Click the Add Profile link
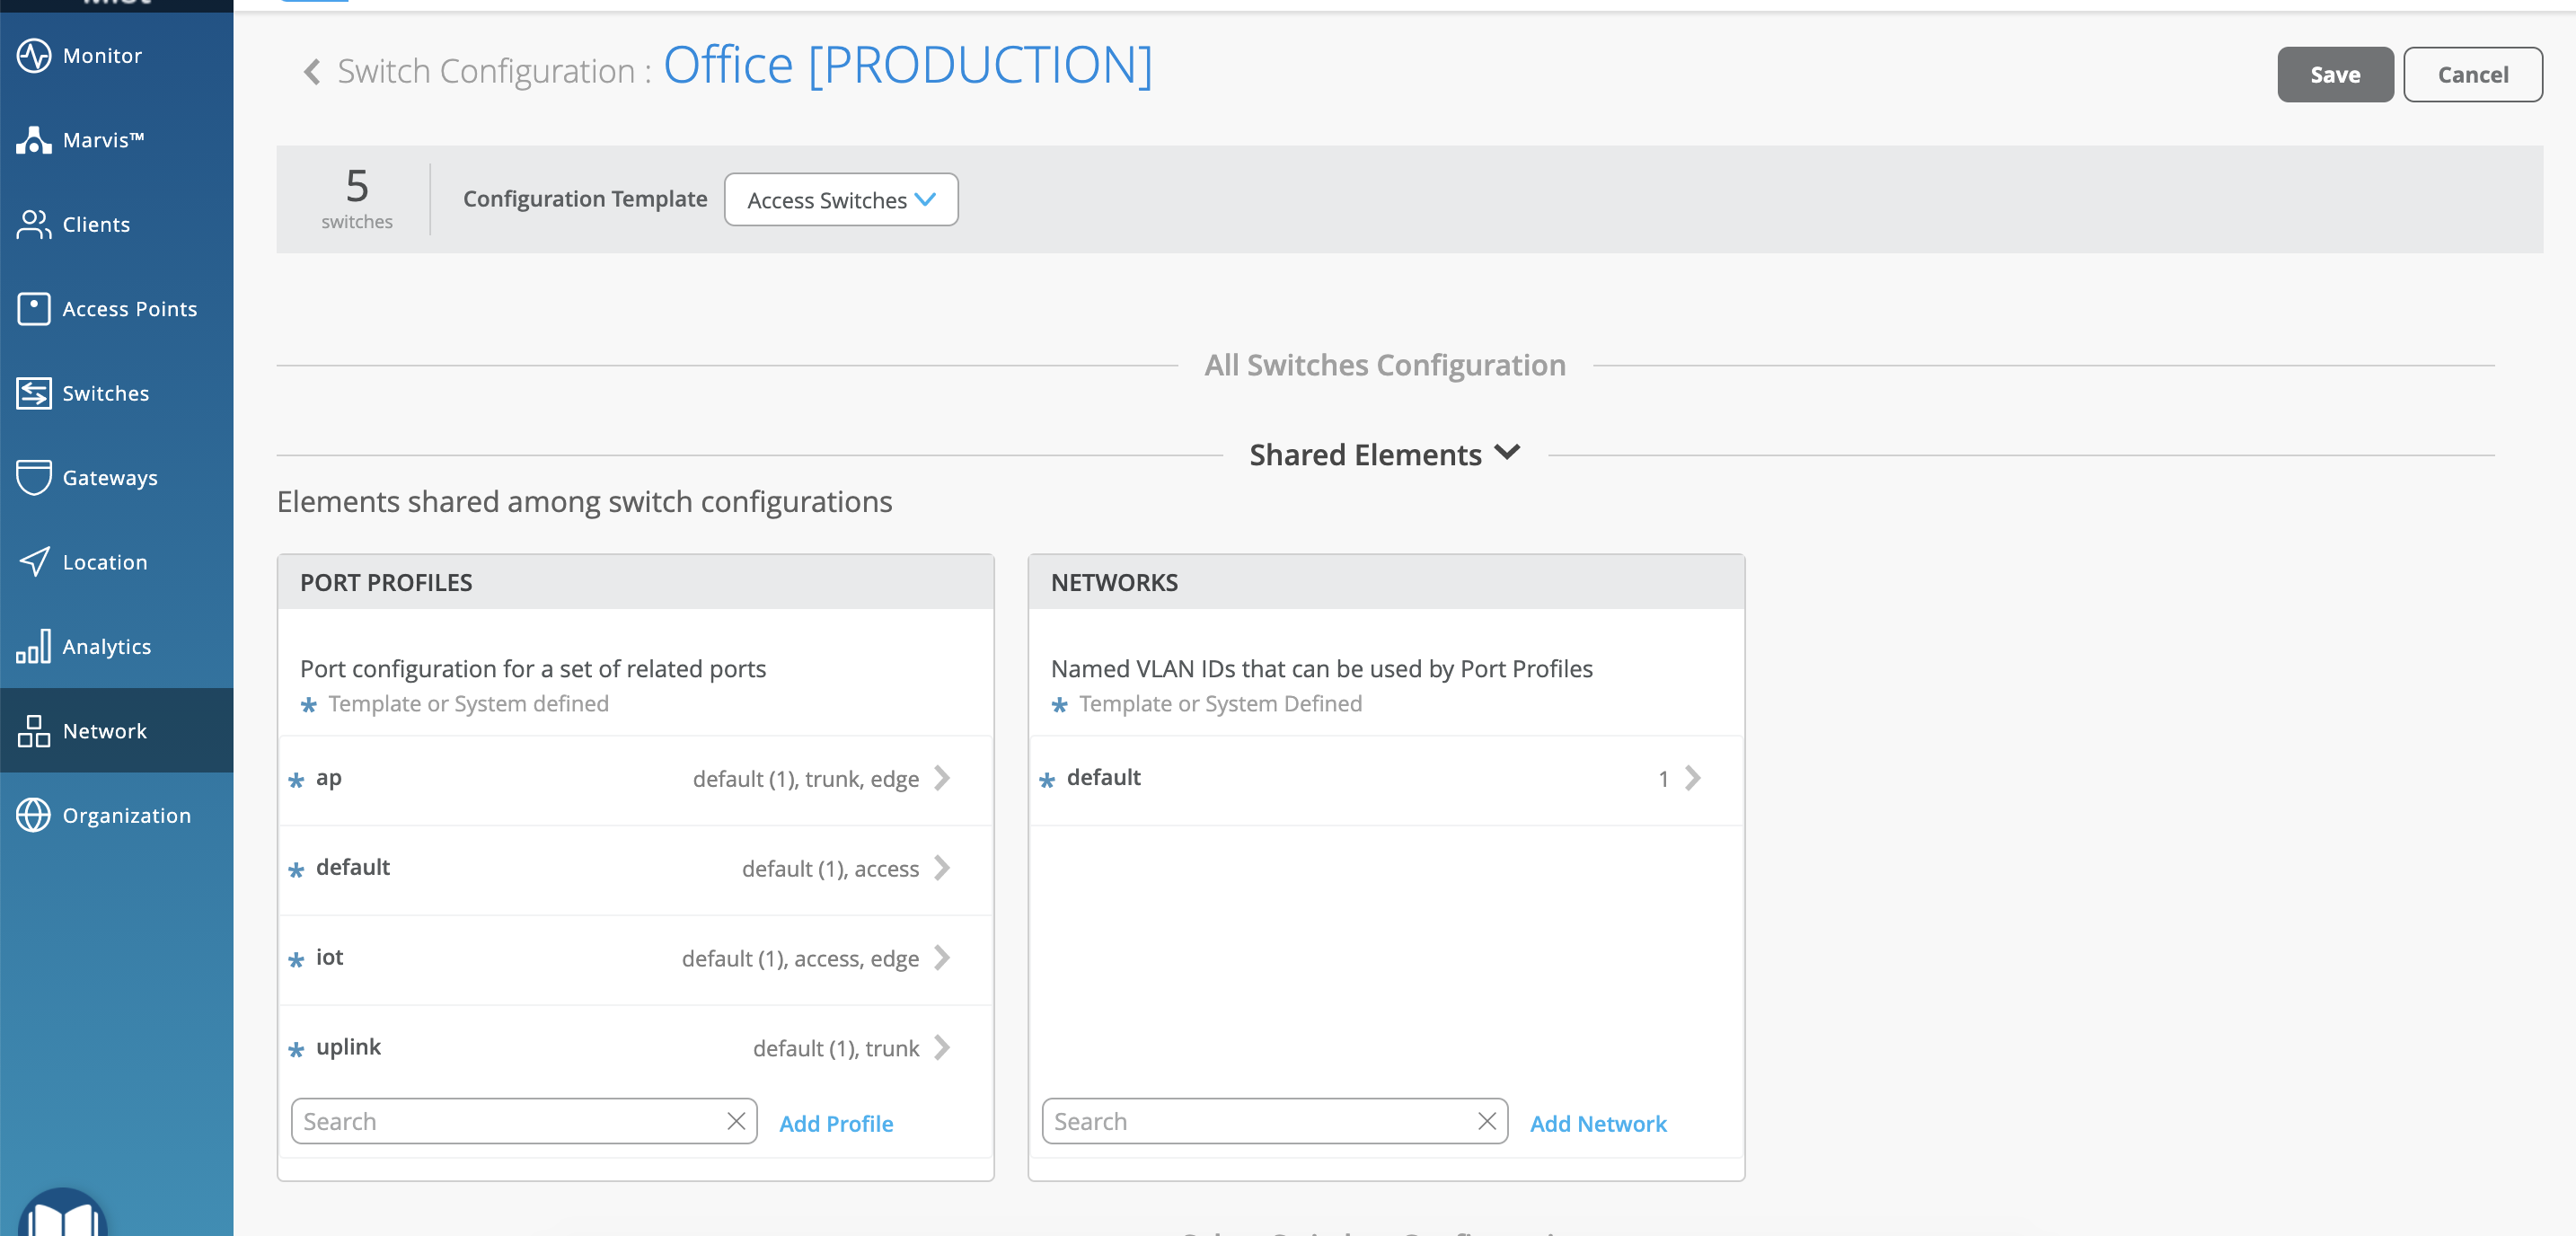 [x=835, y=1124]
